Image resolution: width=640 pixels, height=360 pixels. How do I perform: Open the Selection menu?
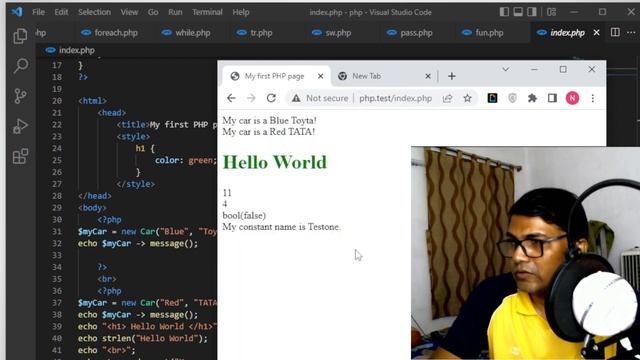click(94, 12)
